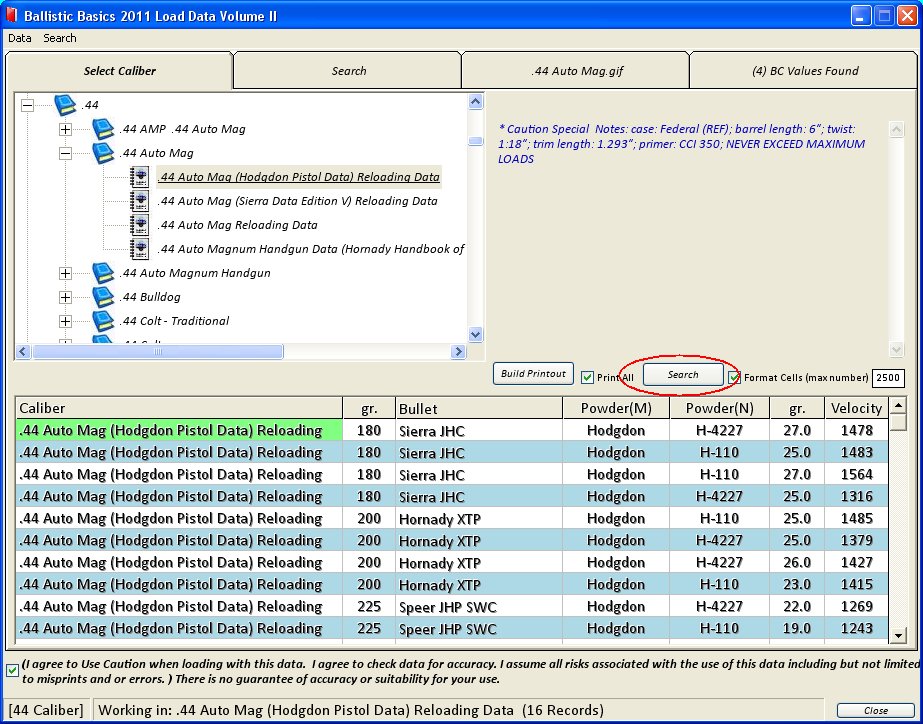Expand the .44 Auto Magnum Handgun node
Screen dimensions: 923x724
point(66,273)
